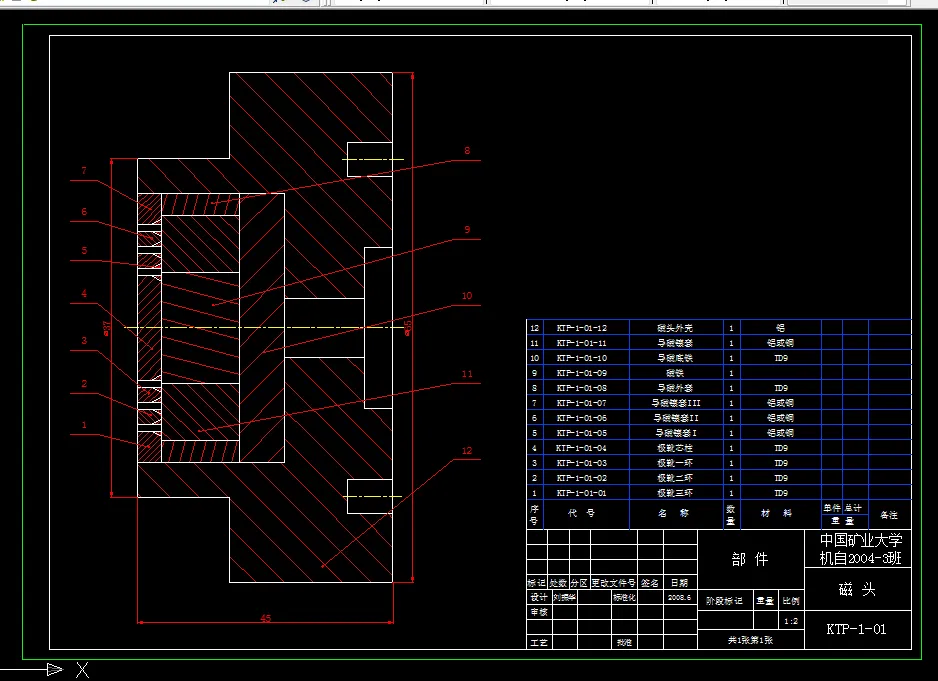Click part name 导磁底铁 in row 10
This screenshot has height=681, width=938.
[x=675, y=358]
